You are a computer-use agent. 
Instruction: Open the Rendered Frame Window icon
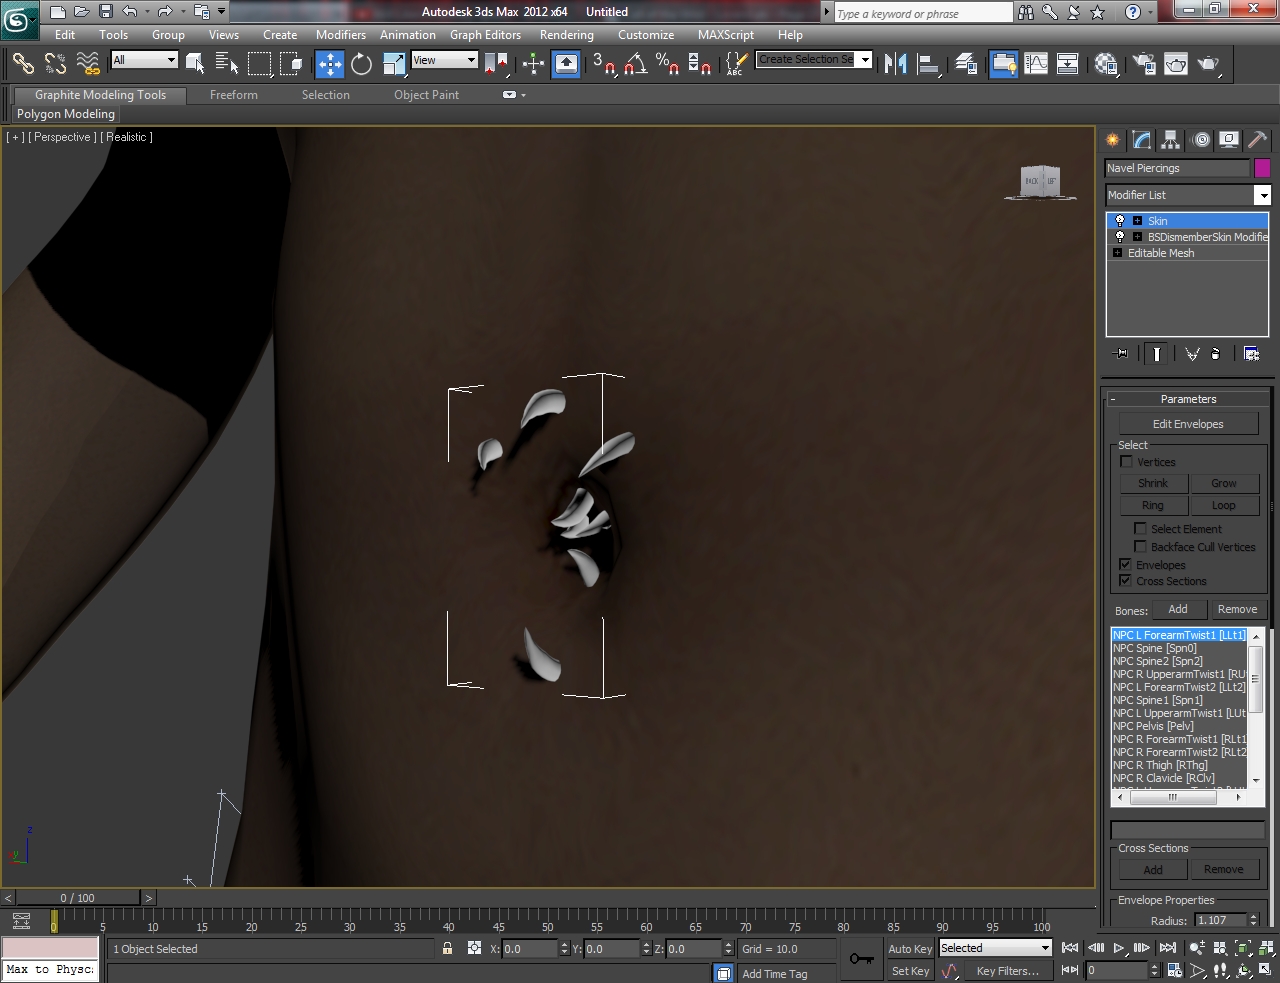pos(1175,64)
